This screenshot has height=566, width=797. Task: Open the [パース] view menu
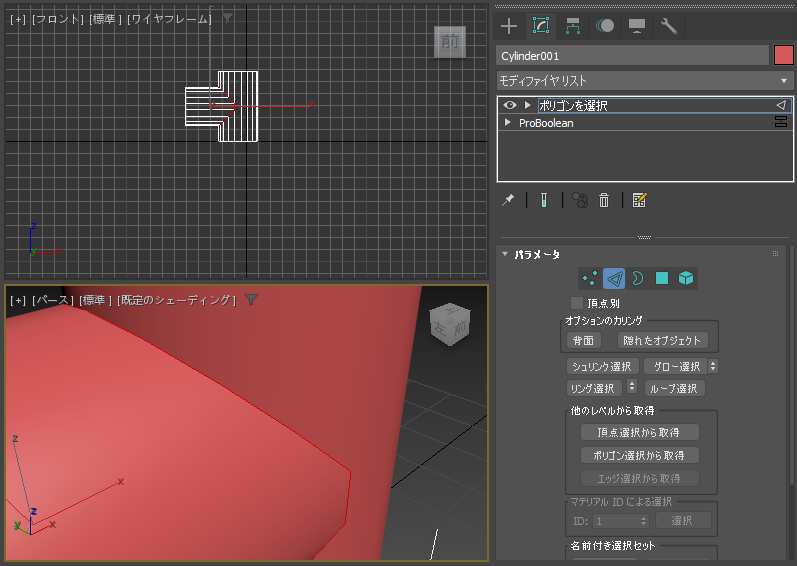click(53, 300)
